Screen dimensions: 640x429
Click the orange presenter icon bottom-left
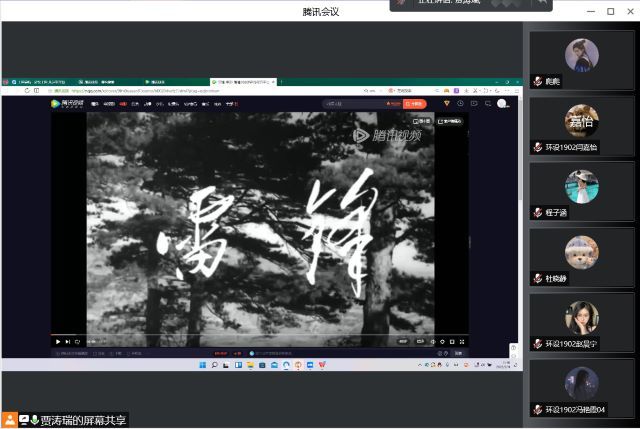point(9,420)
